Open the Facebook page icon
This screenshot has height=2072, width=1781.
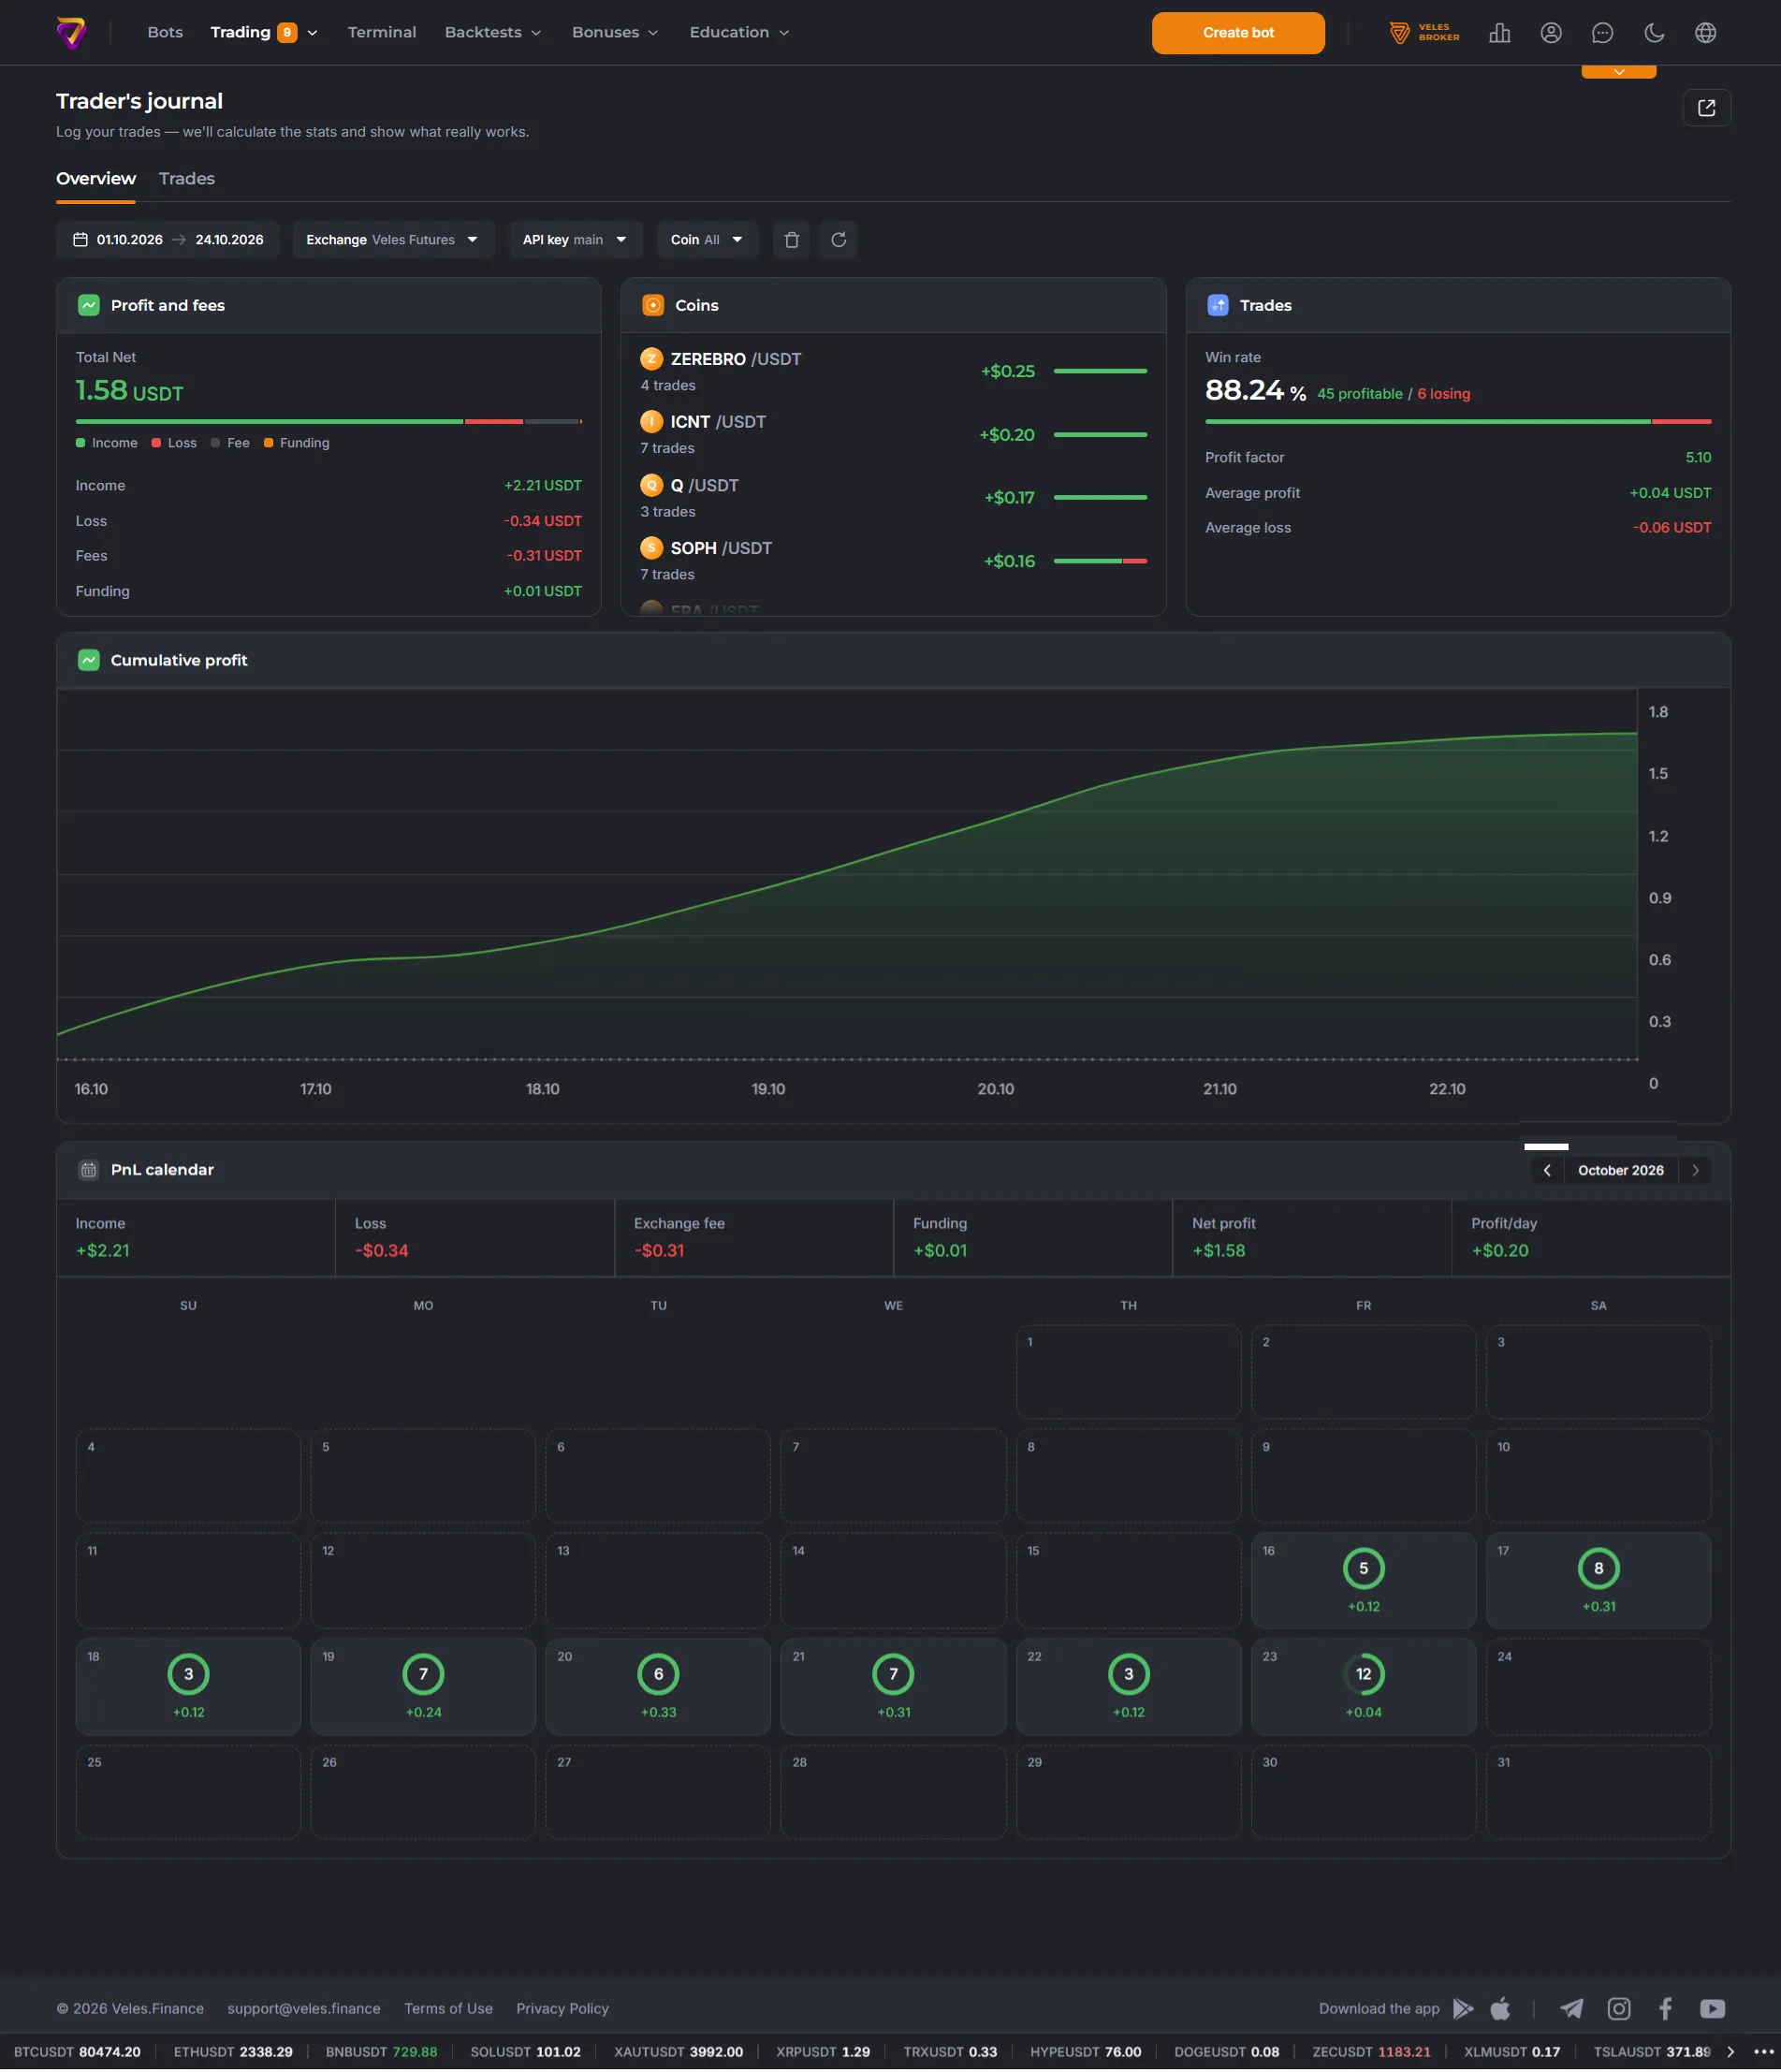coord(1665,2008)
